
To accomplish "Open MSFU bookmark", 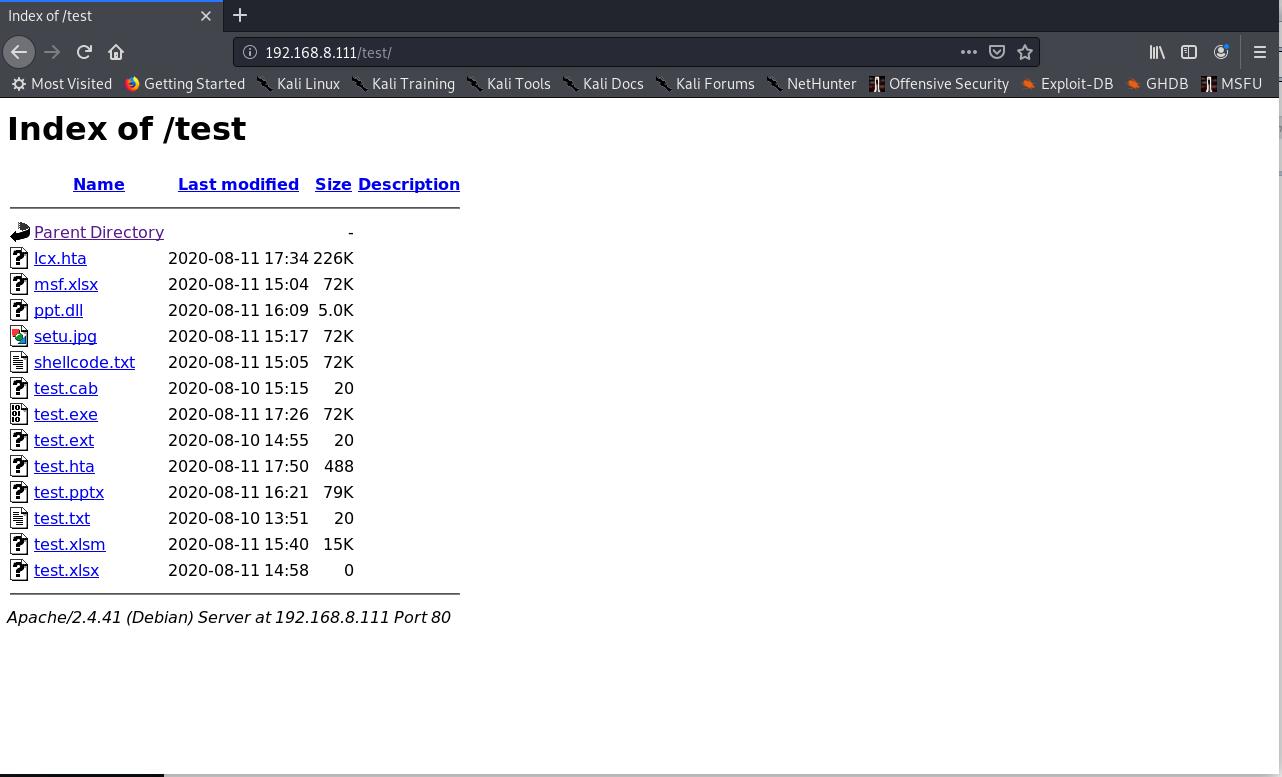I will click(1232, 84).
